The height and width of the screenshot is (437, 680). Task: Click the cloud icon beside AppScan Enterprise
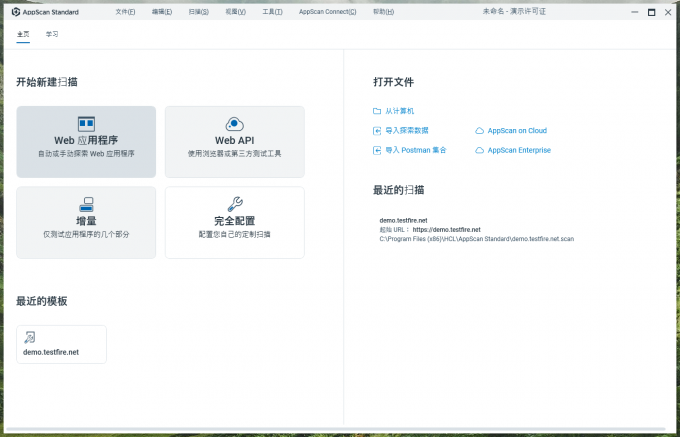(479, 150)
